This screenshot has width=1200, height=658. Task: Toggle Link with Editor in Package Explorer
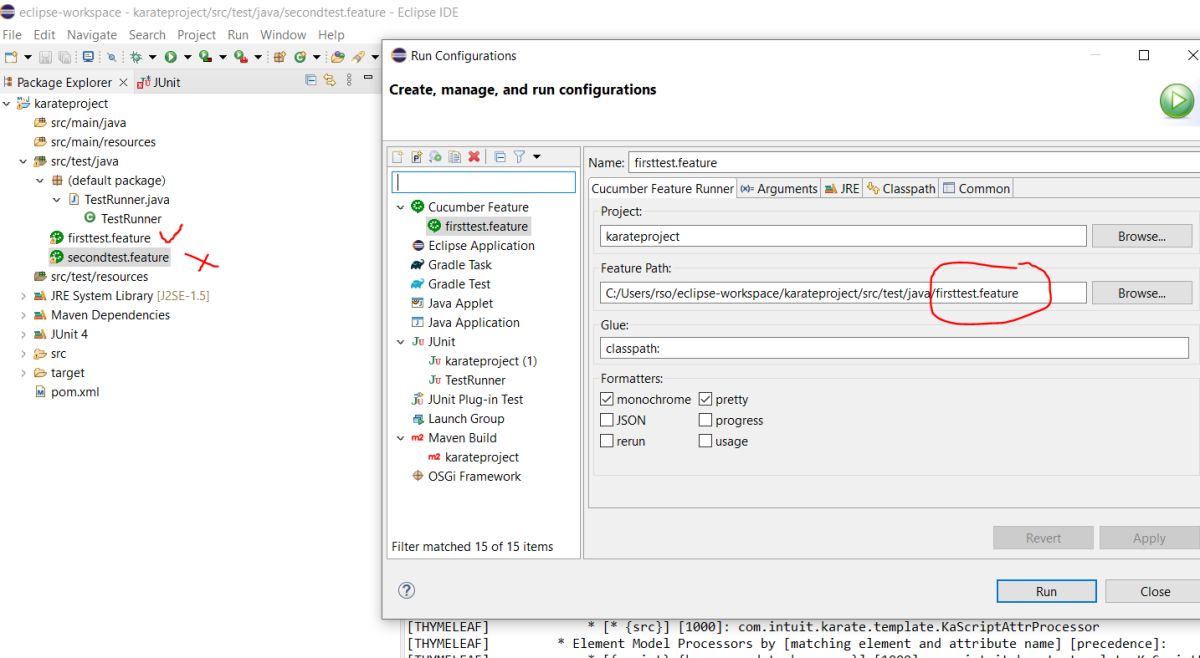(329, 80)
